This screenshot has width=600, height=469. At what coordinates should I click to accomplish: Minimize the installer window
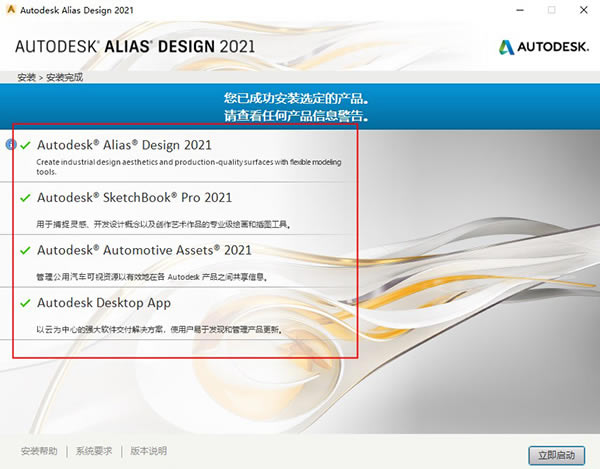click(520, 10)
